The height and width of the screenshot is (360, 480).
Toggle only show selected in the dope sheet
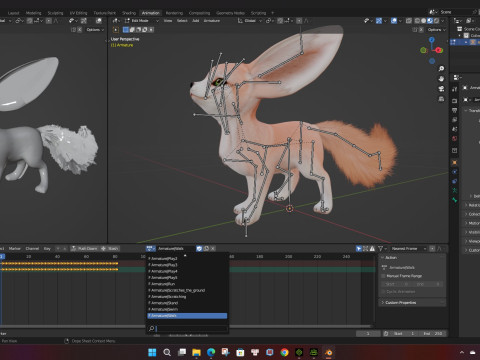[x=359, y=248]
